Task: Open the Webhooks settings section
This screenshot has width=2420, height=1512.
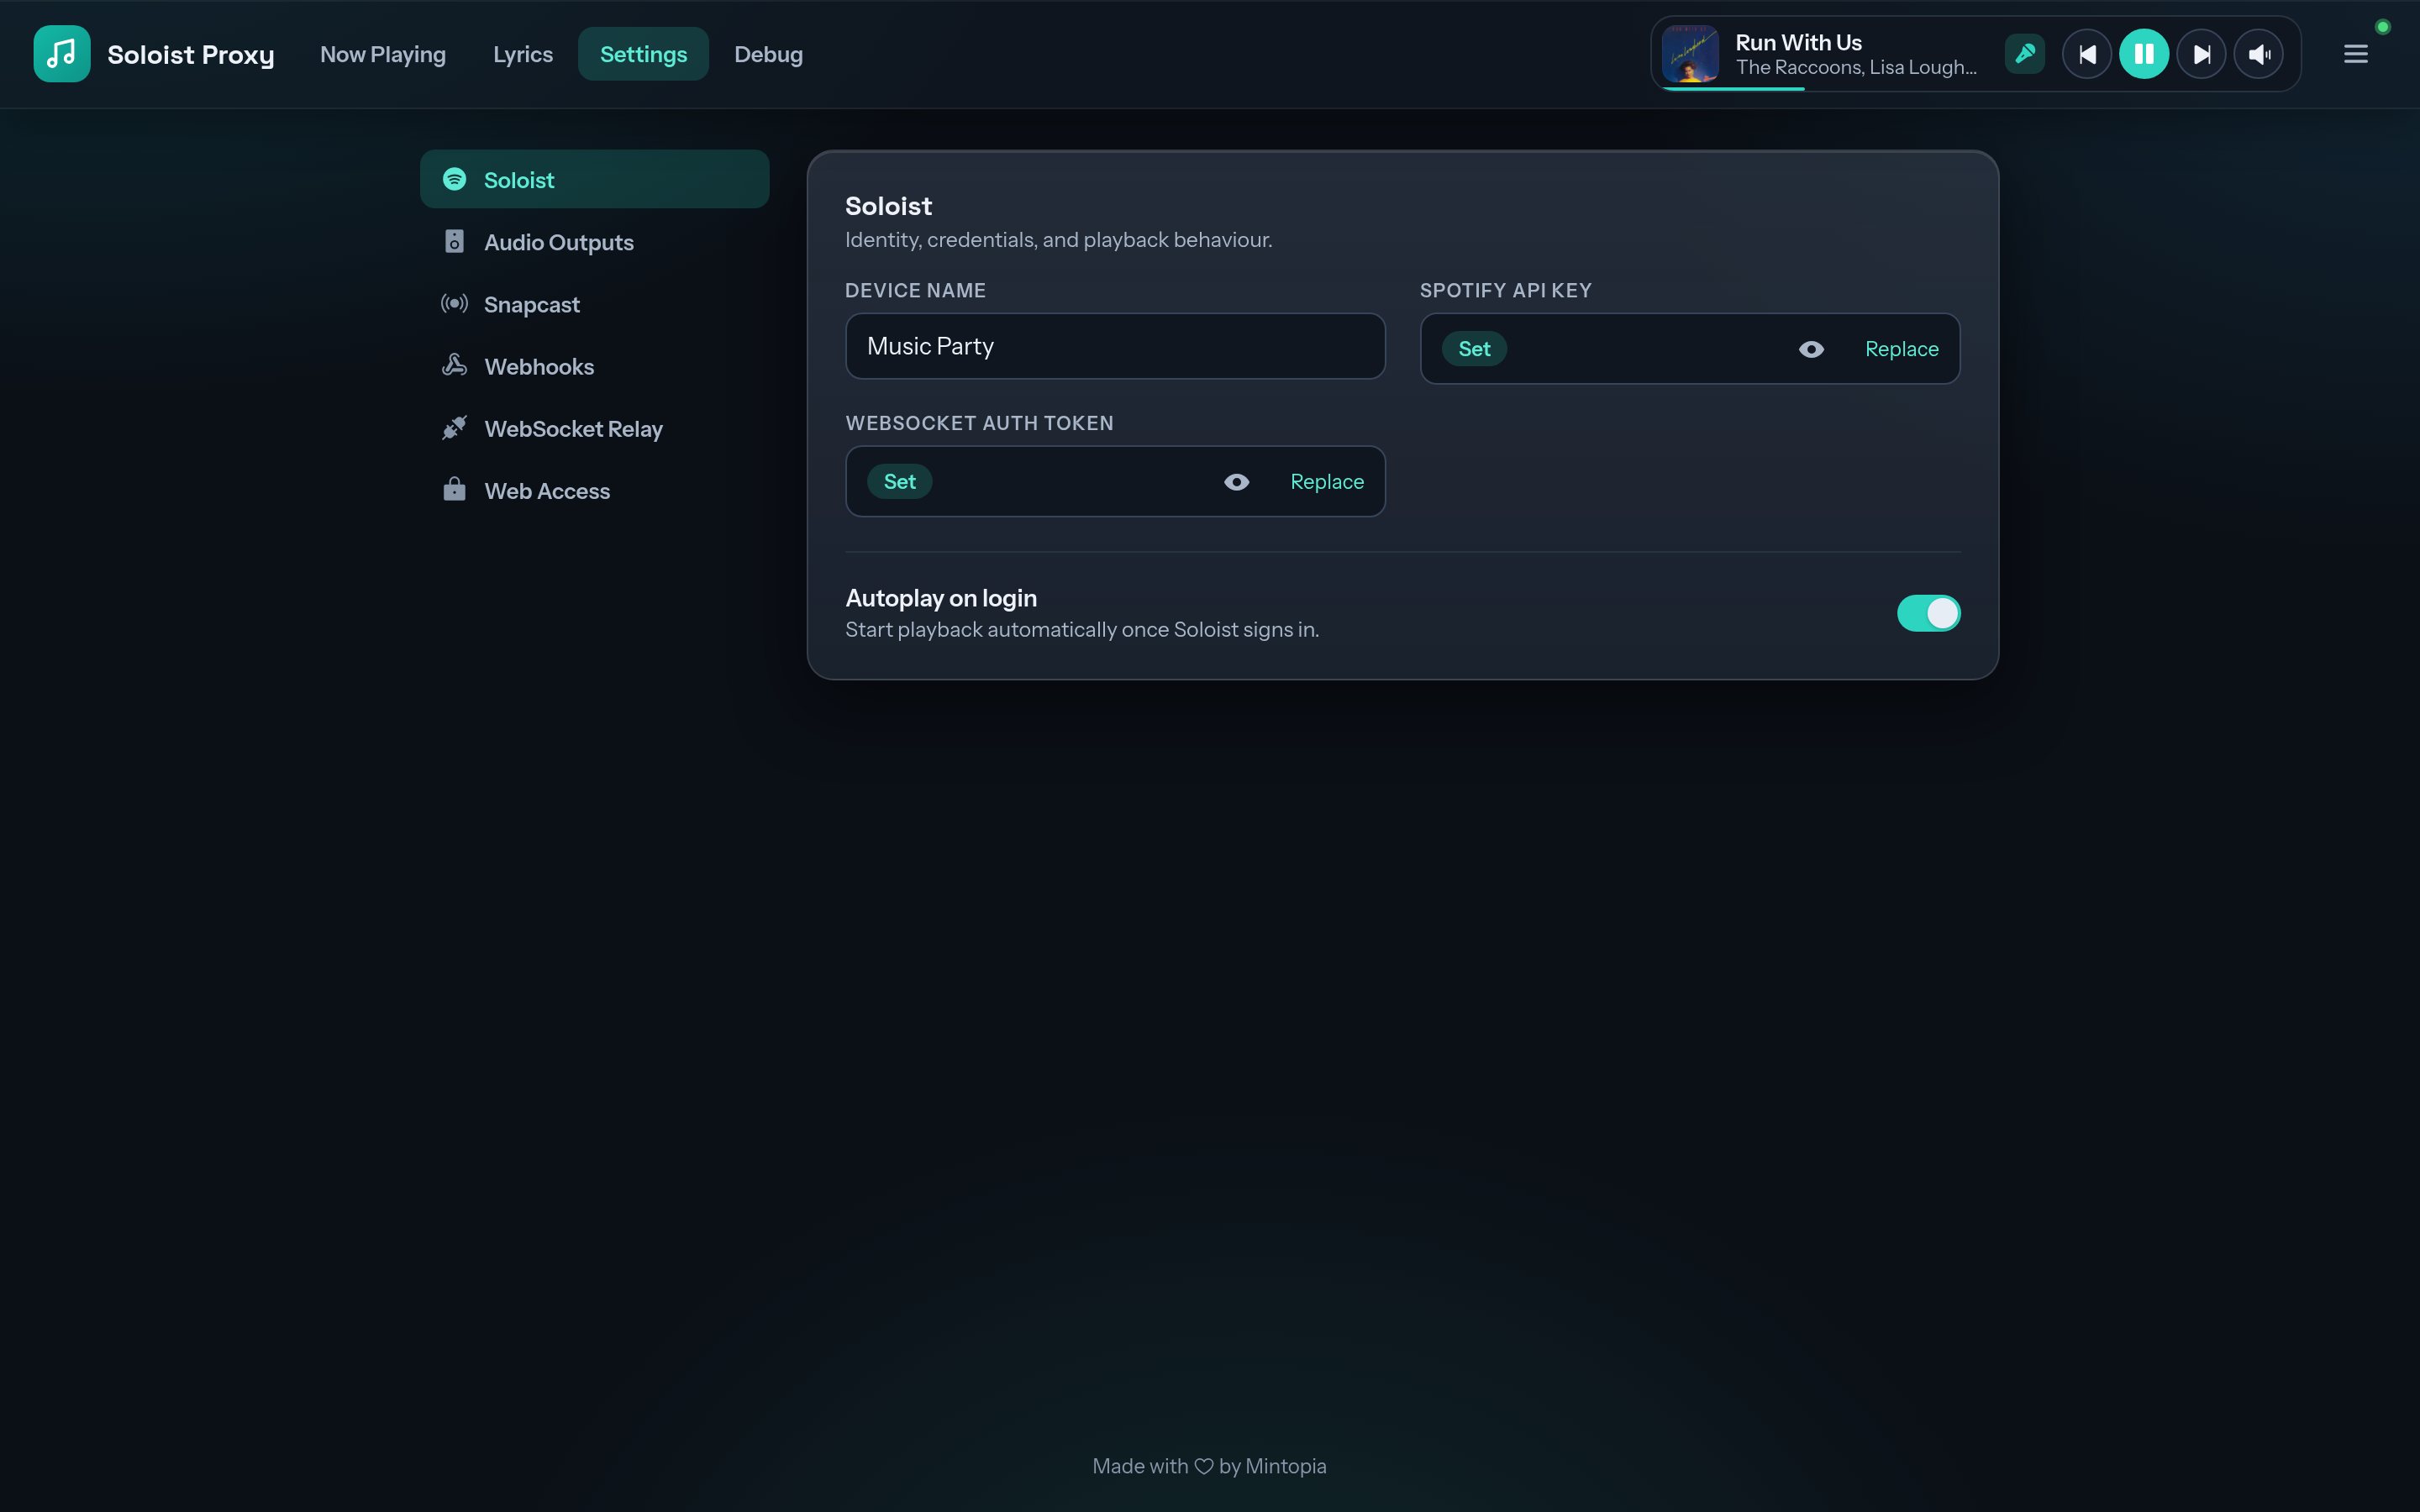Action: tap(594, 366)
